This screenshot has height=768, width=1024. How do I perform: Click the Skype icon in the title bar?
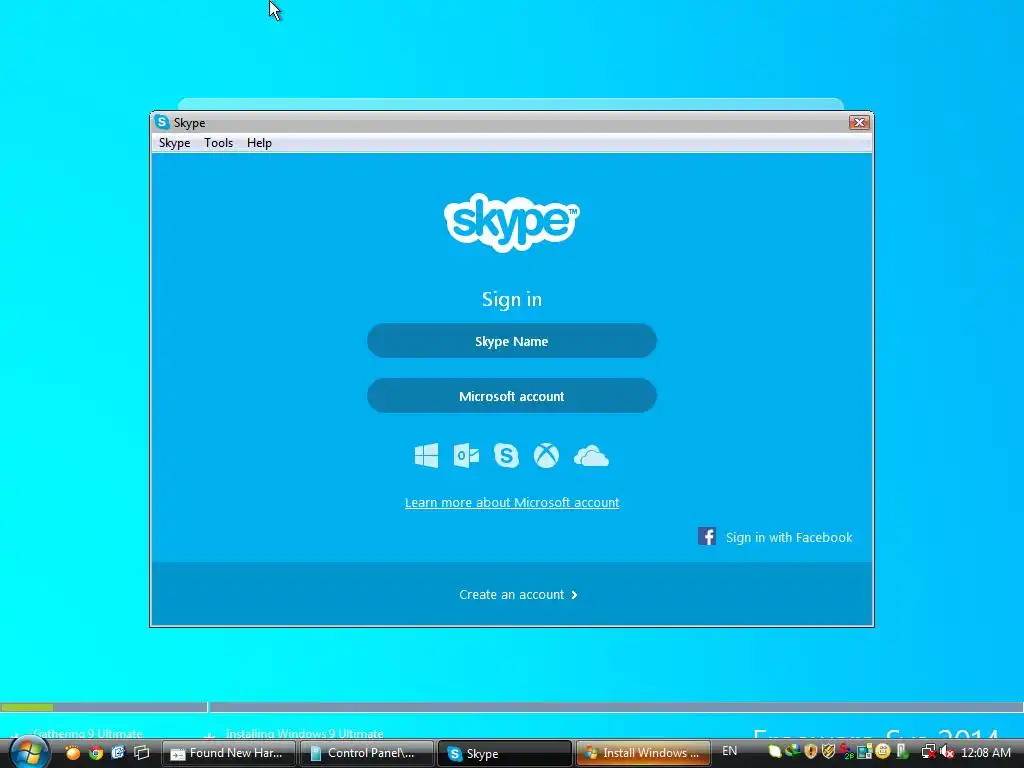click(162, 122)
